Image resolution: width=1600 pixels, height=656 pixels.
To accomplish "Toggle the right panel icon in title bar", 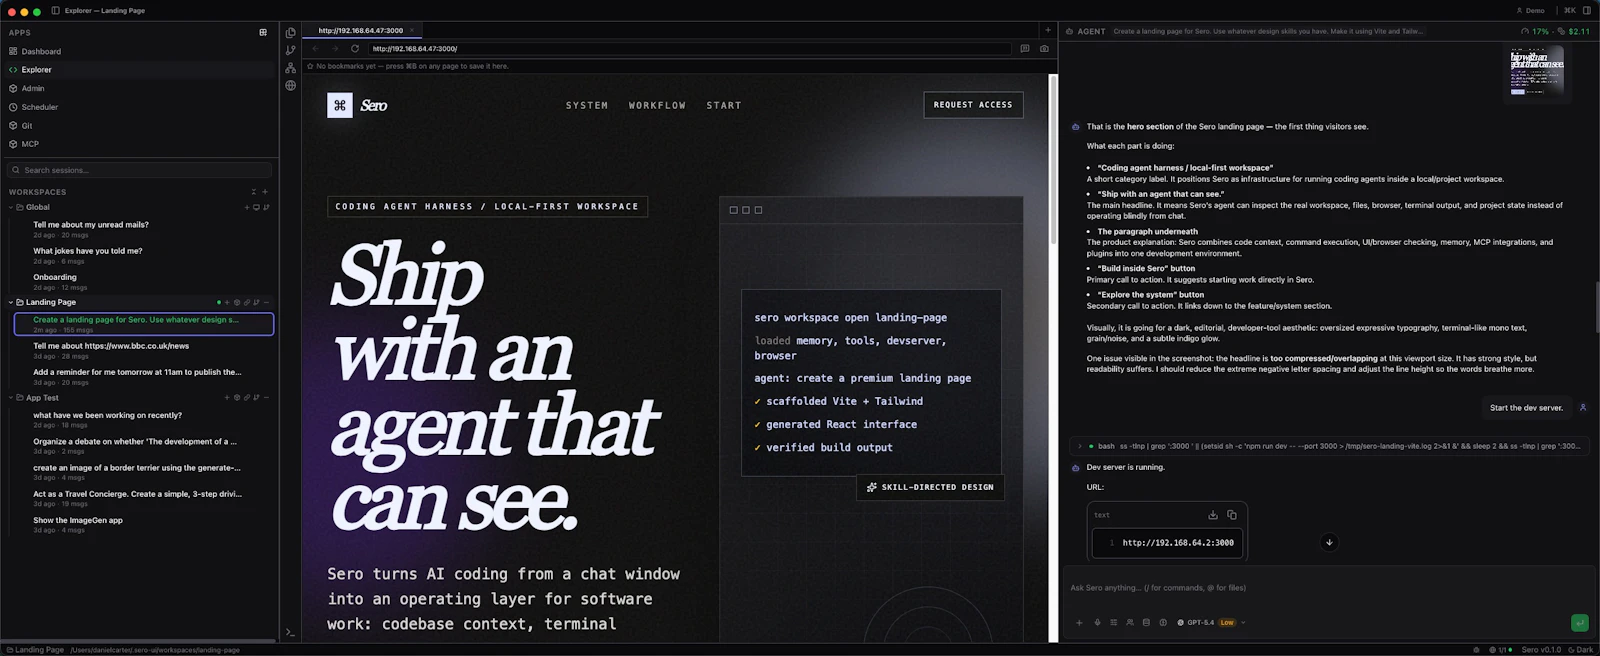I will pyautogui.click(x=1587, y=11).
